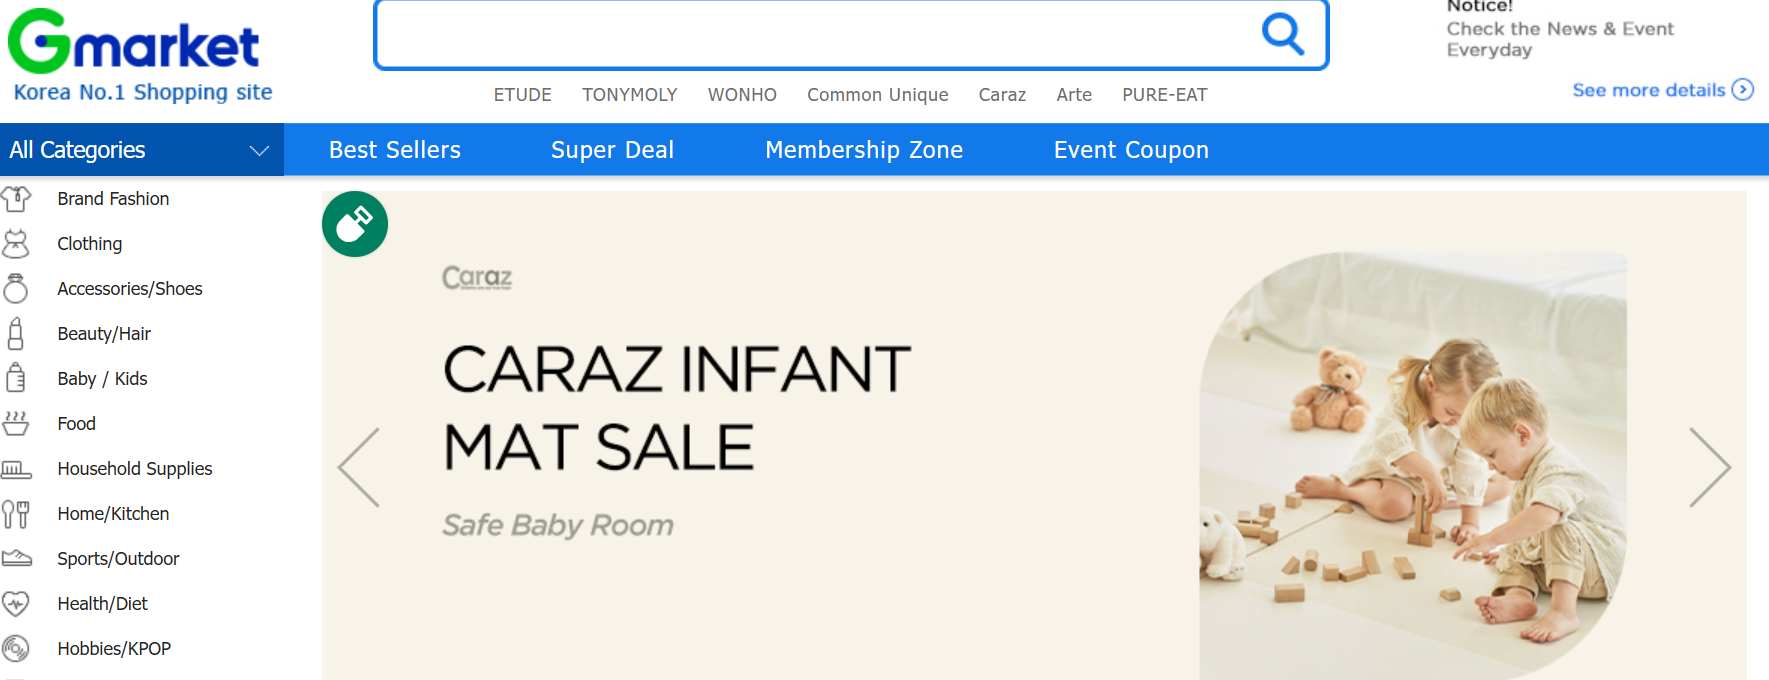The image size is (1769, 680).
Task: Advance to the next banner slide
Action: (1709, 467)
